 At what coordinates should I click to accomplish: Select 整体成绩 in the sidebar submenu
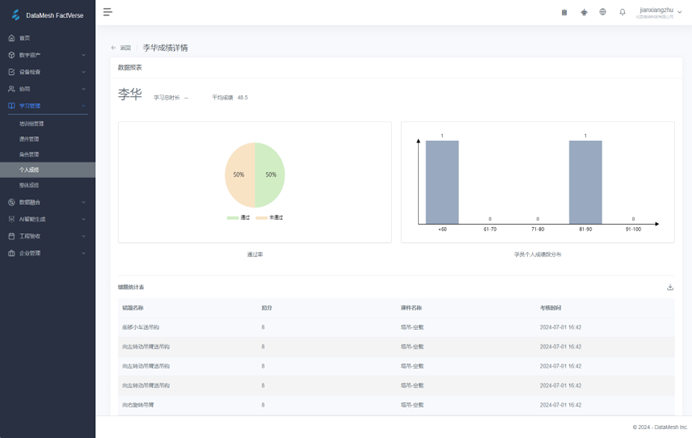tap(30, 185)
